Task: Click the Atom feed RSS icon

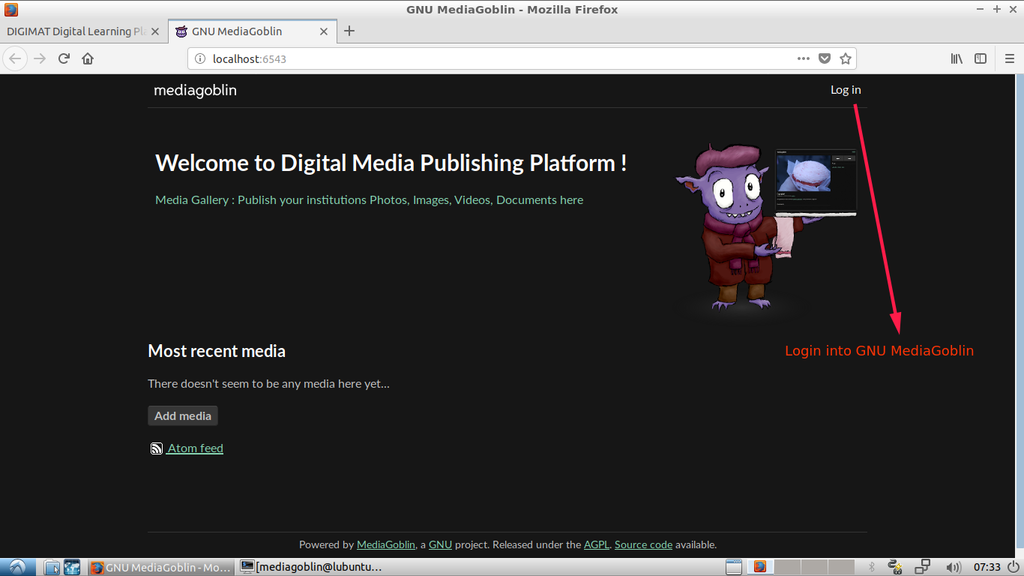Action: coord(156,449)
